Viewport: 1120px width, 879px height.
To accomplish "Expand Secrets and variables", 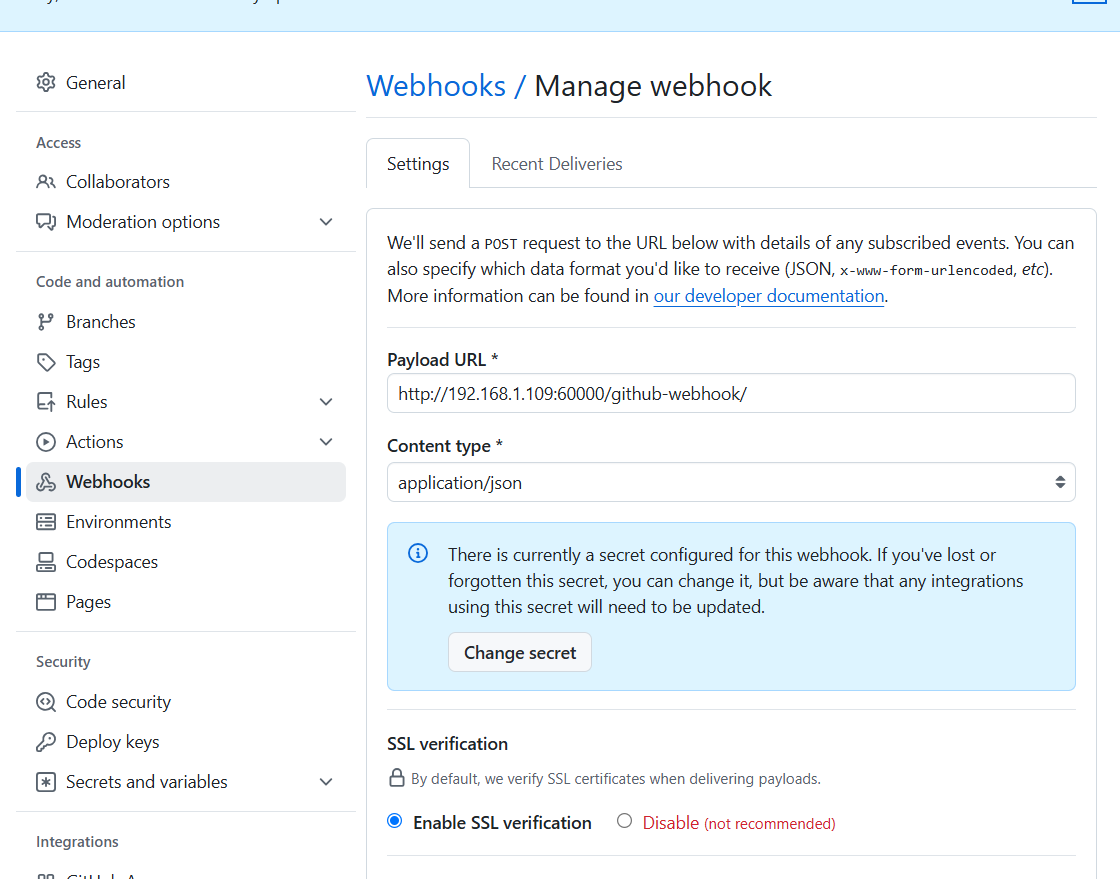I will pos(326,781).
